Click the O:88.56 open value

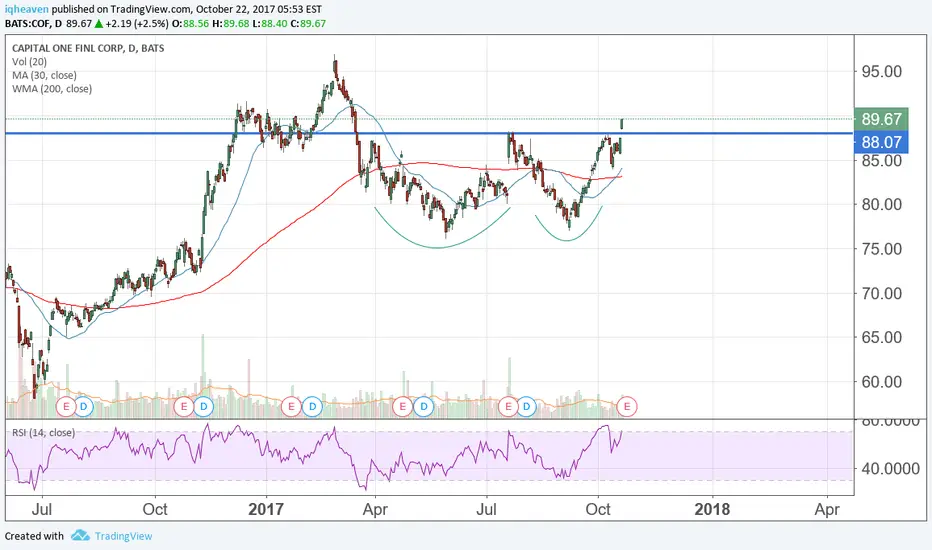coord(191,24)
